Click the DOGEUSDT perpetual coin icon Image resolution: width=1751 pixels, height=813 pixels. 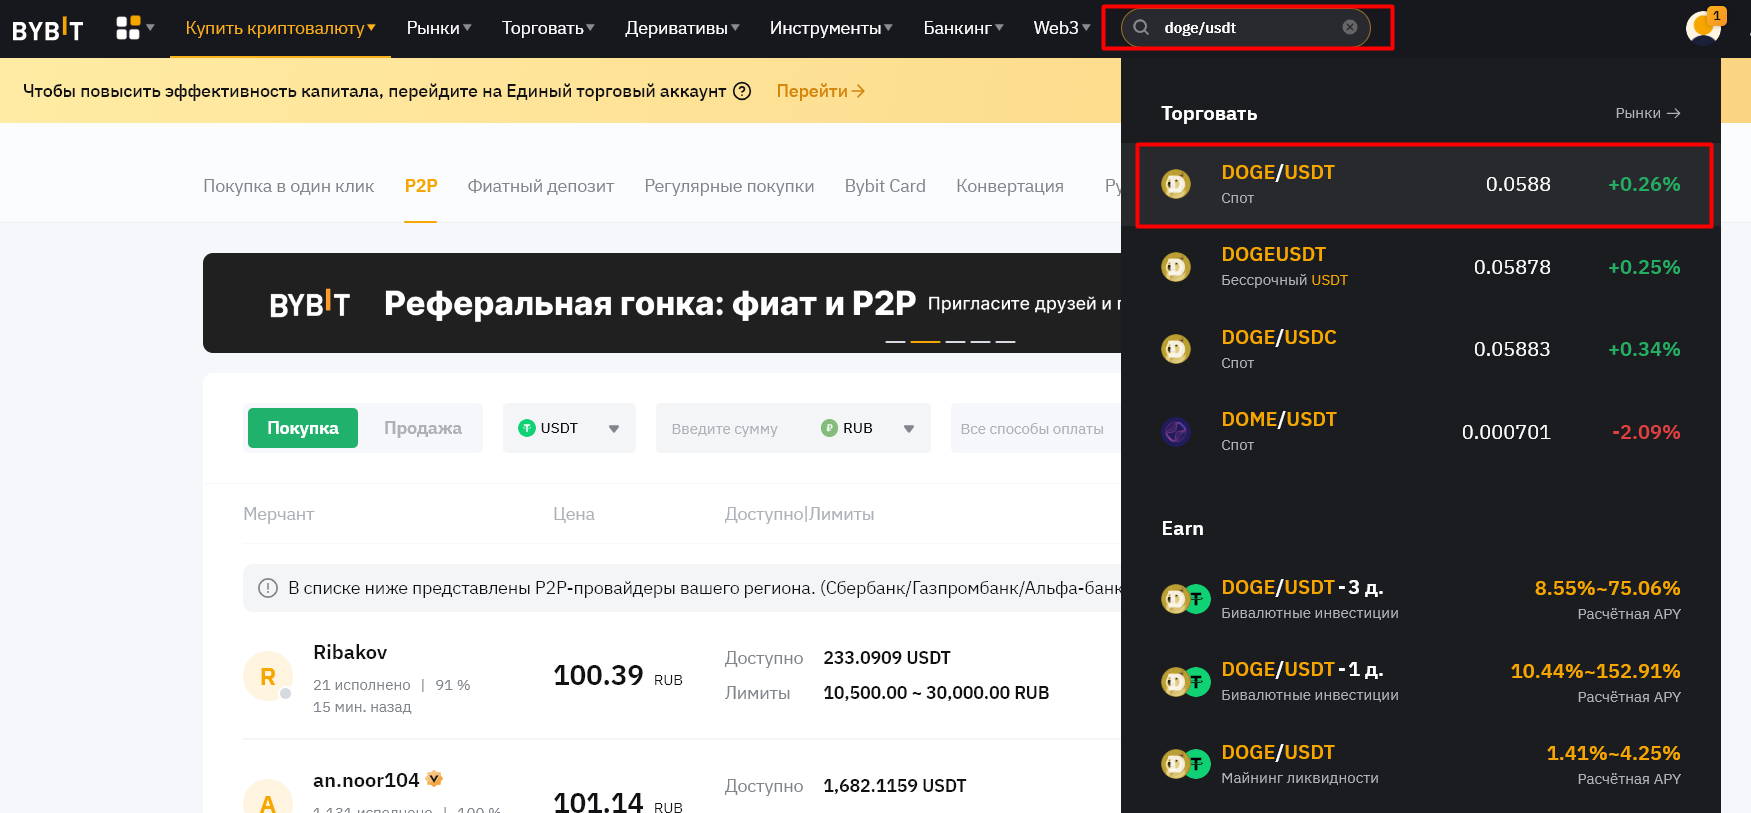[x=1176, y=267]
